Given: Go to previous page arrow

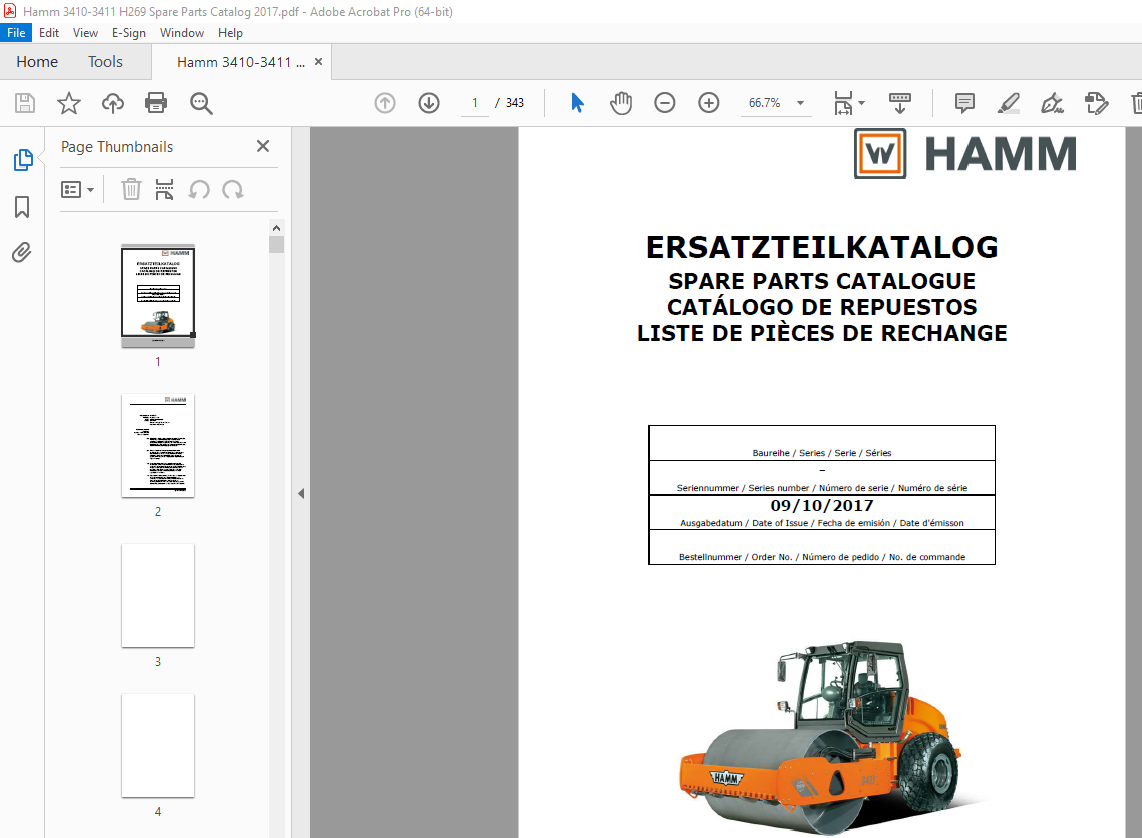Looking at the screenshot, I should point(385,103).
